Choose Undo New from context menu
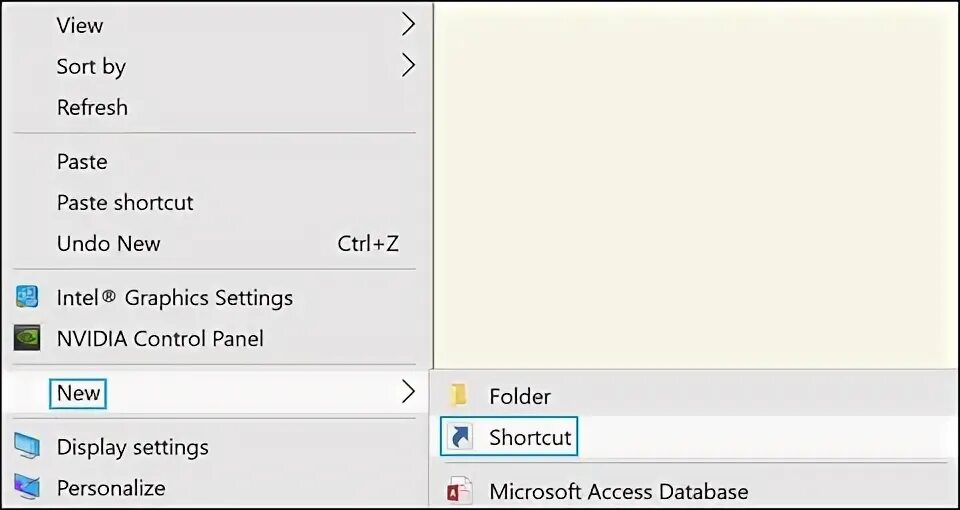 [108, 243]
